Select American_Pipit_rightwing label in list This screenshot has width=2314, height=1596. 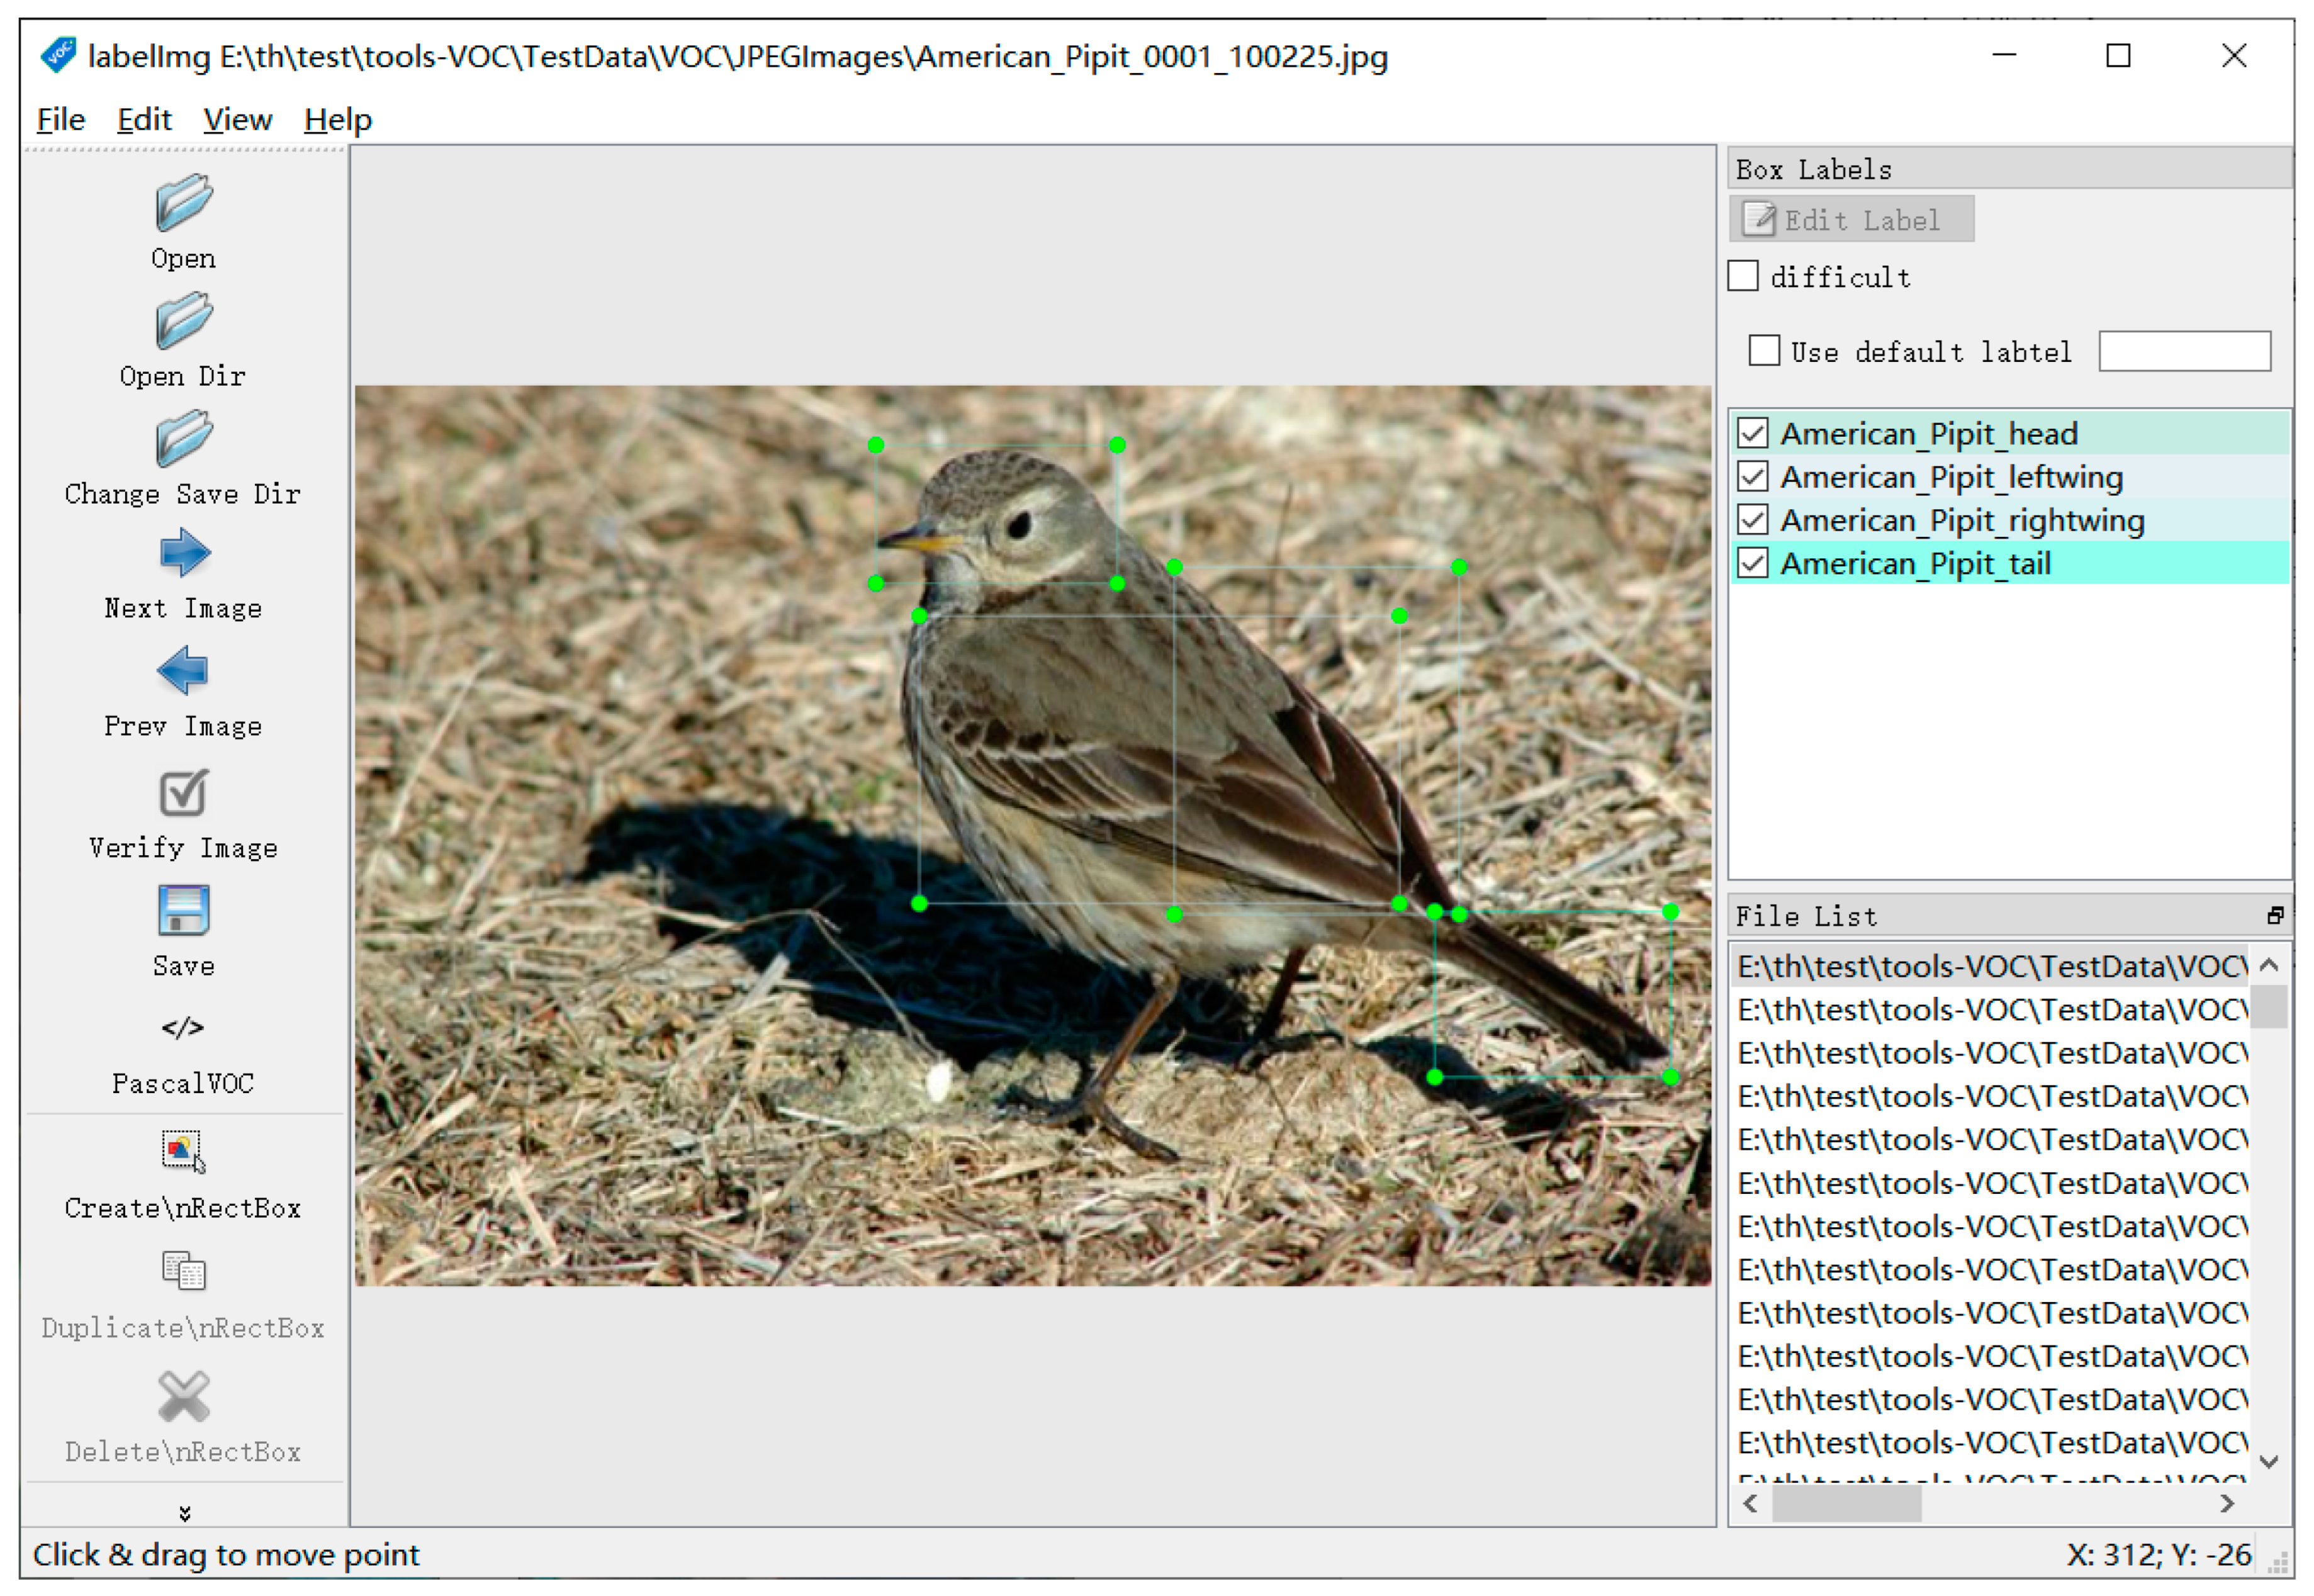pyautogui.click(x=1962, y=521)
